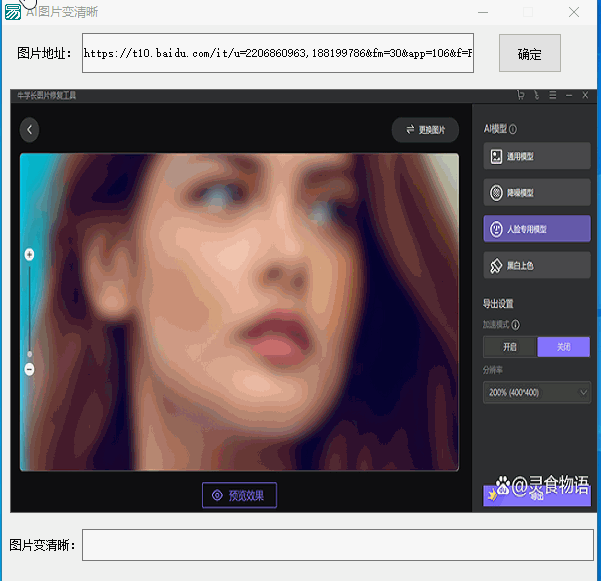Click the 预览效果 preview button
The width and height of the screenshot is (601, 581).
pyautogui.click(x=239, y=495)
